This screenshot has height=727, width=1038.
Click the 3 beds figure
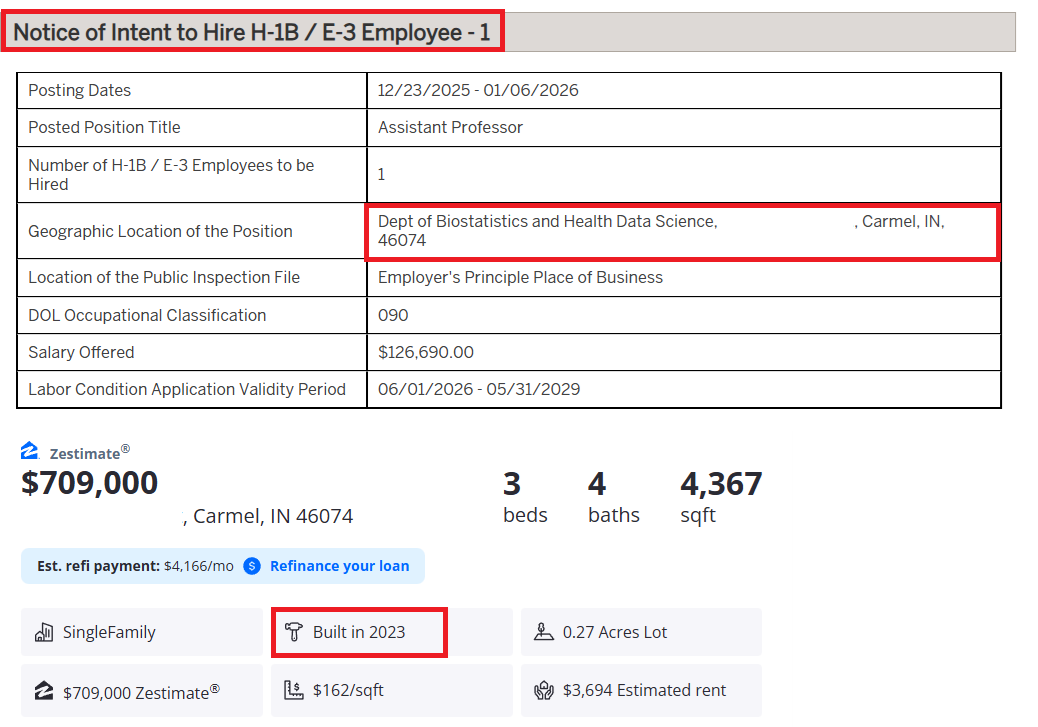(x=525, y=497)
